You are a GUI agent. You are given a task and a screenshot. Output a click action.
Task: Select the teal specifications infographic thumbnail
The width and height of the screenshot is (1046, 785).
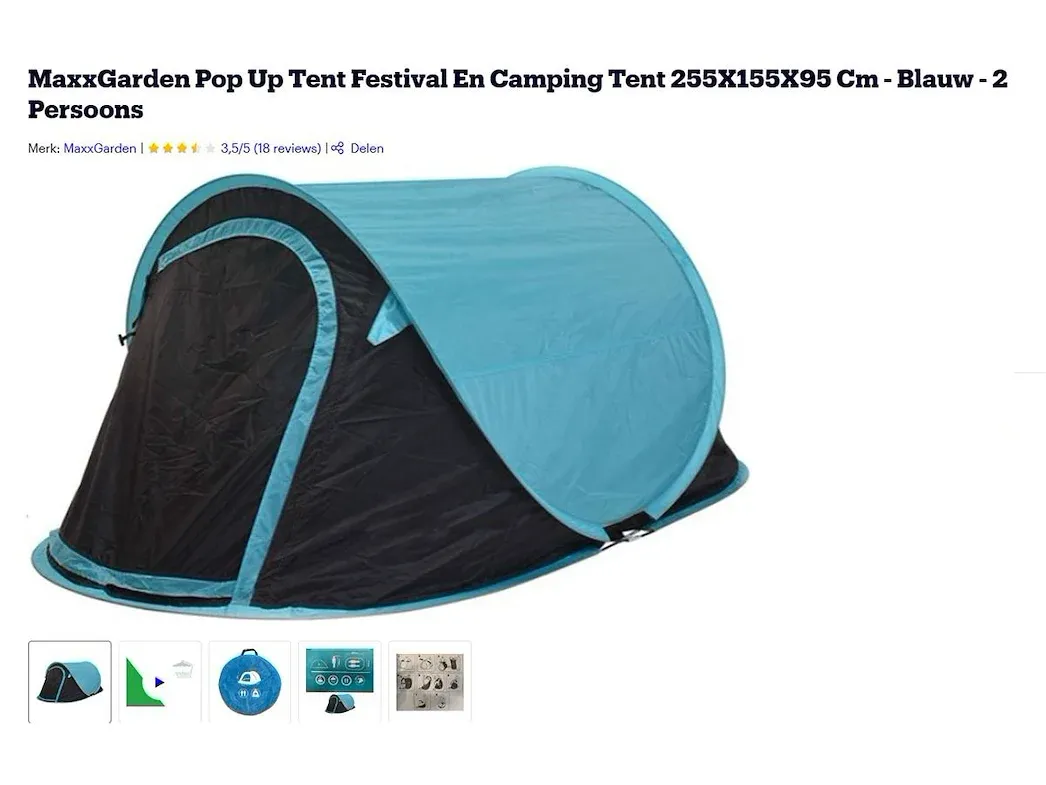pos(340,682)
